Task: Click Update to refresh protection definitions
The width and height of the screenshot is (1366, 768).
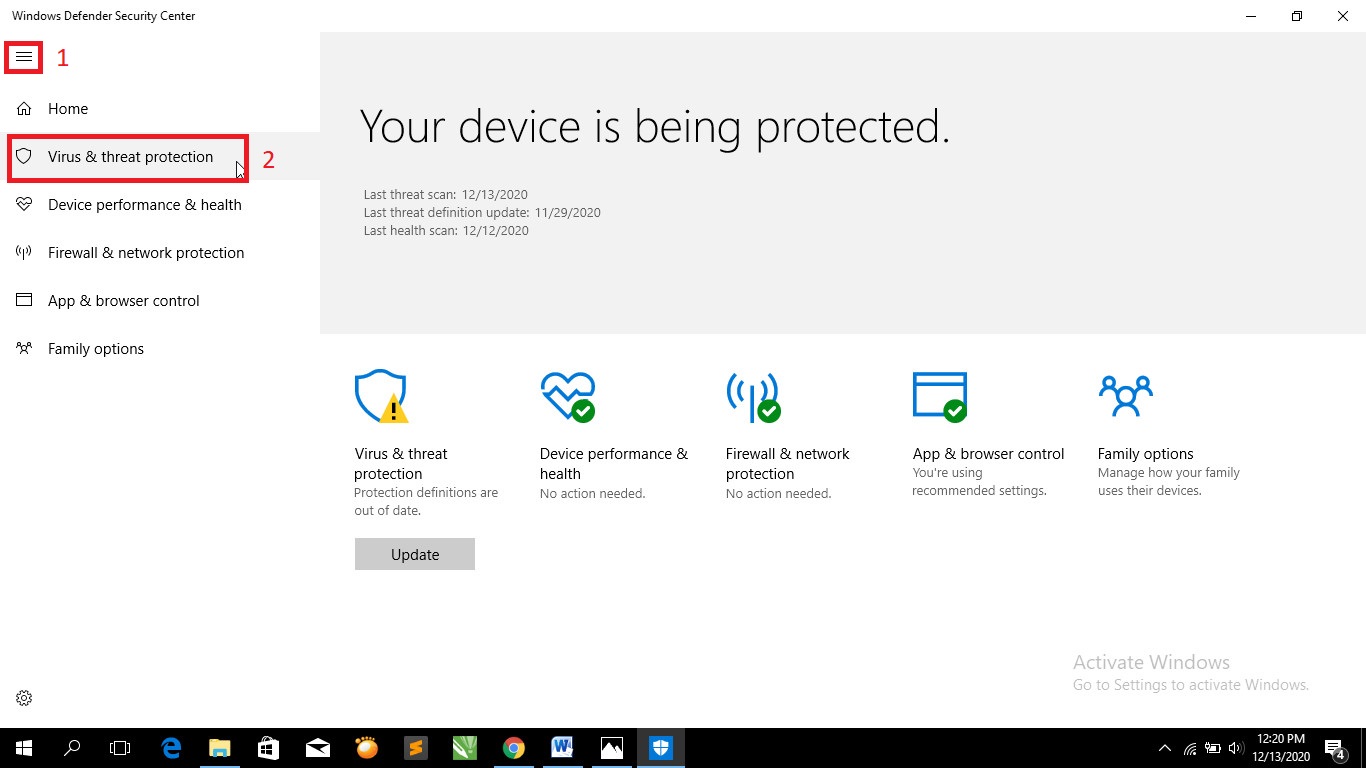Action: pyautogui.click(x=414, y=554)
